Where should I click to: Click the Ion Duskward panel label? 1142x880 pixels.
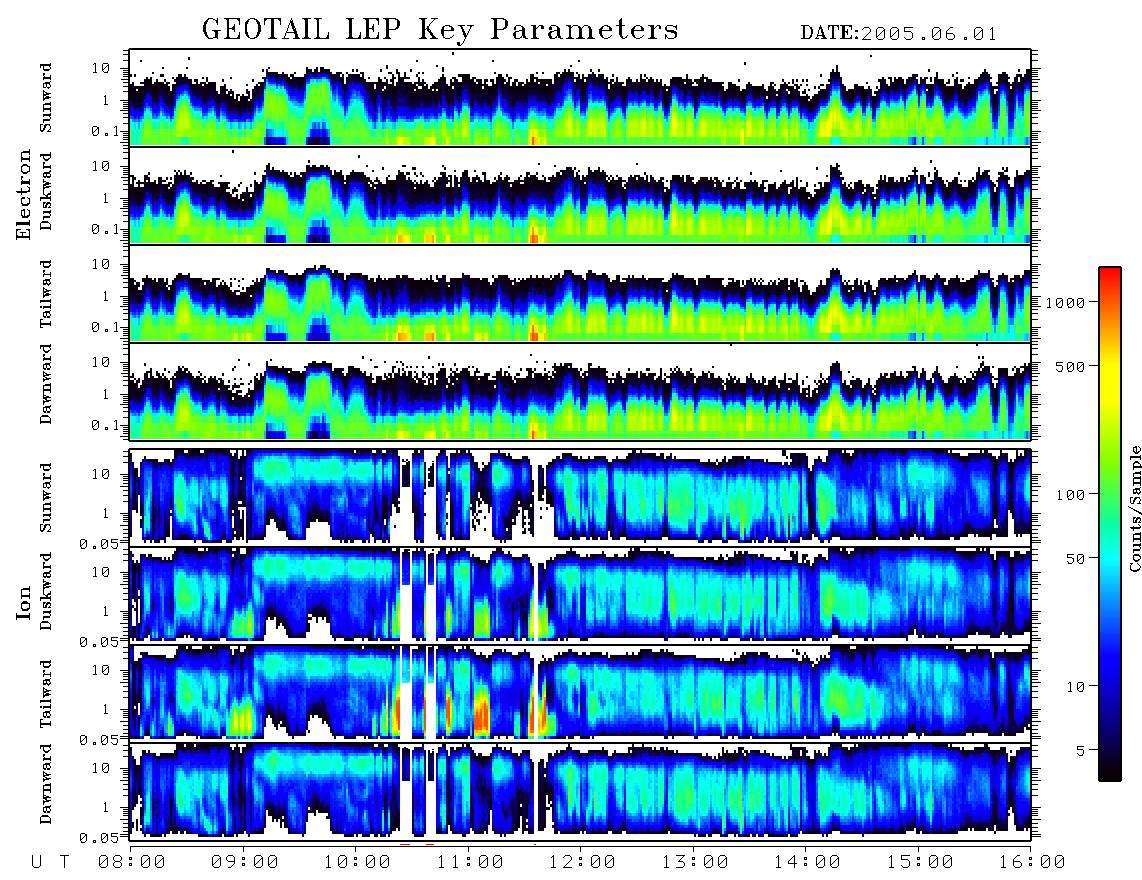pyautogui.click(x=46, y=591)
